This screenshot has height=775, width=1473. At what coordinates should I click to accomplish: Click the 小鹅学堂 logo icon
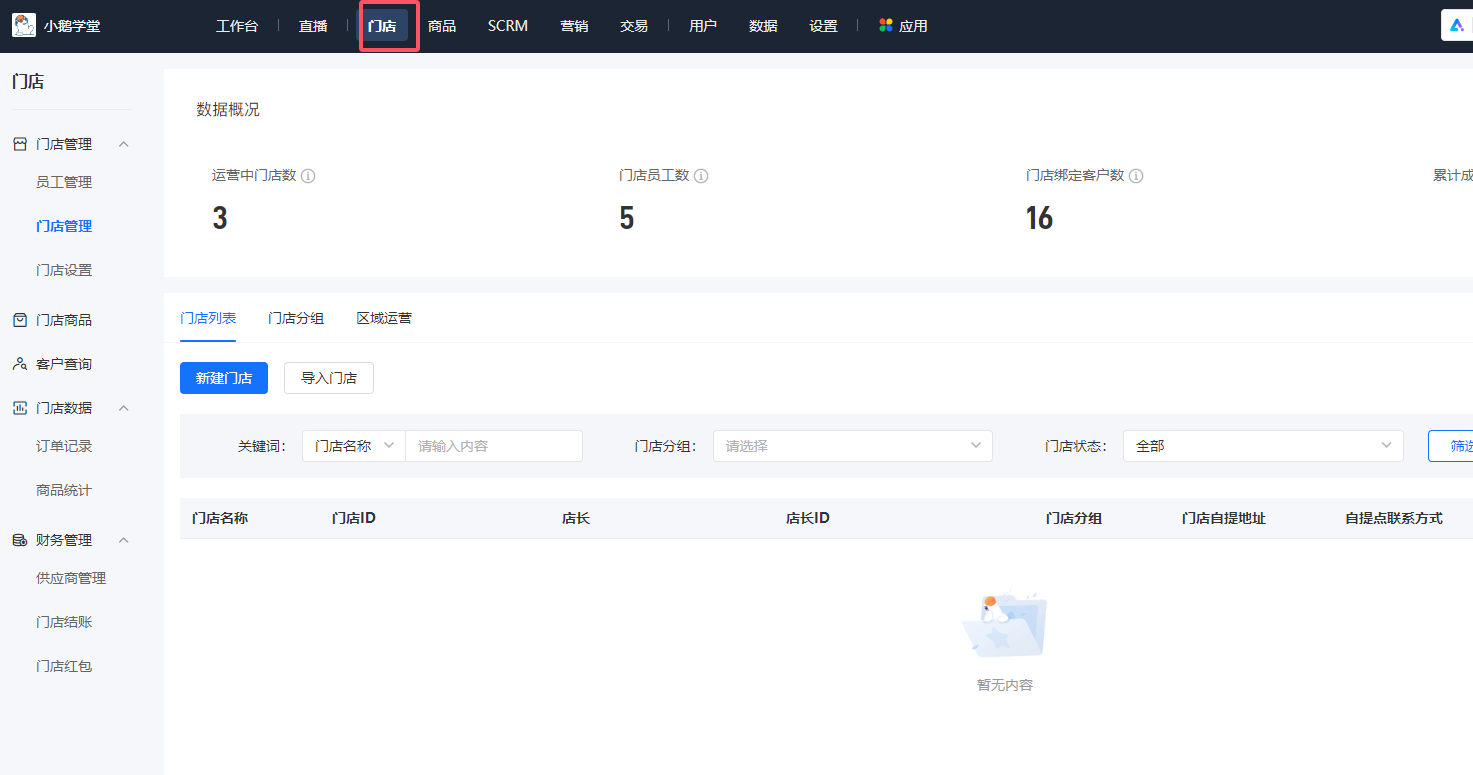pos(24,25)
